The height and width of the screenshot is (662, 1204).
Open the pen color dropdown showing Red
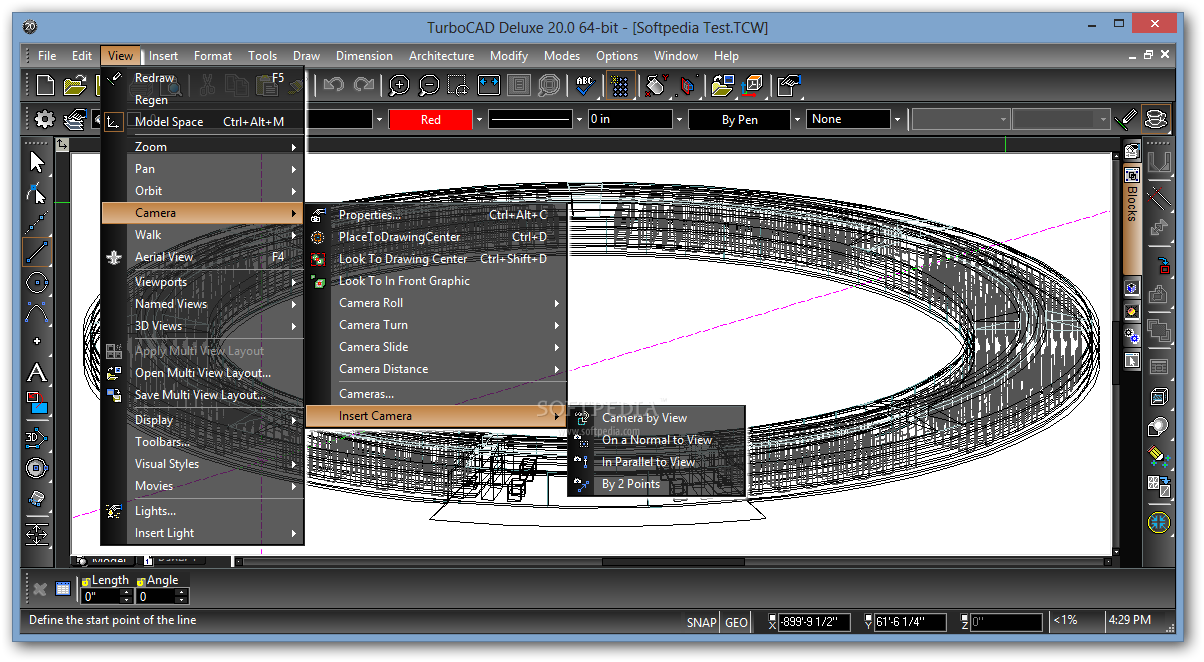pos(479,120)
